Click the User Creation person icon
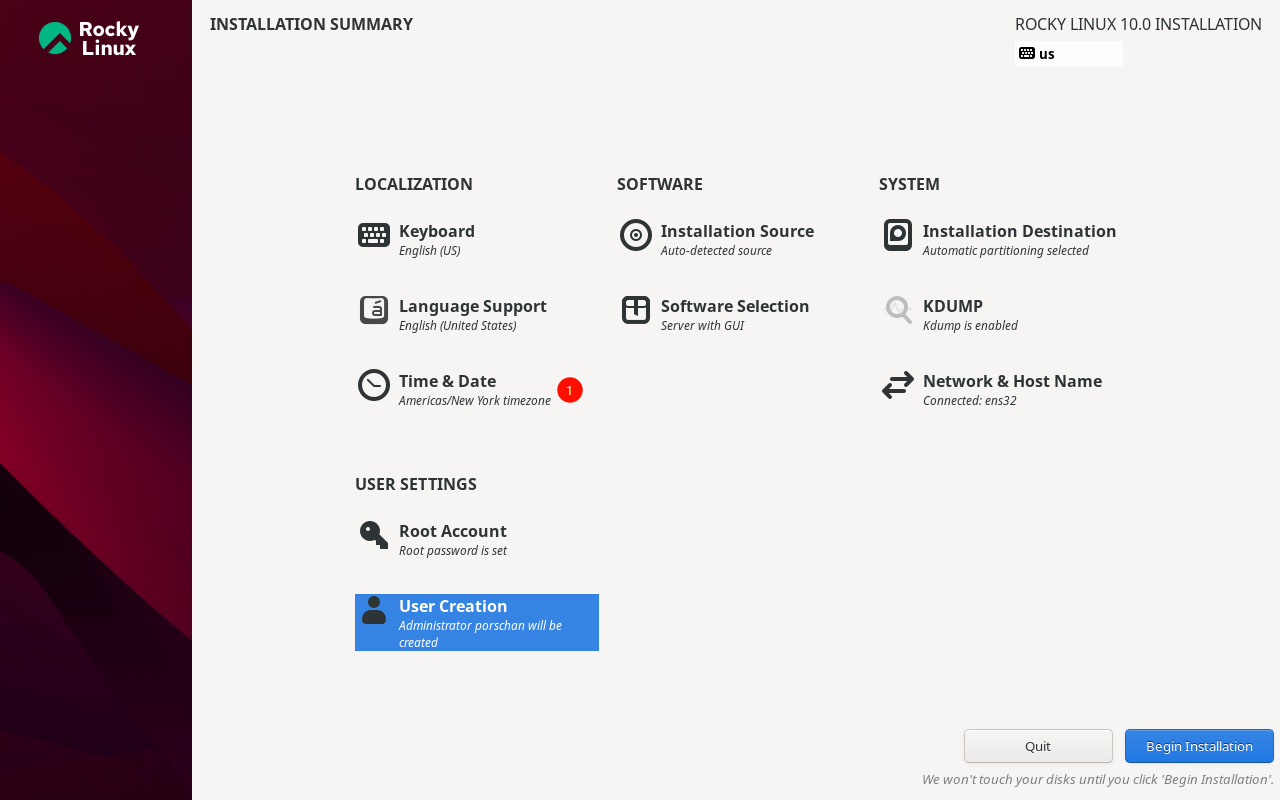Viewport: 1280px width, 800px height. (374, 610)
